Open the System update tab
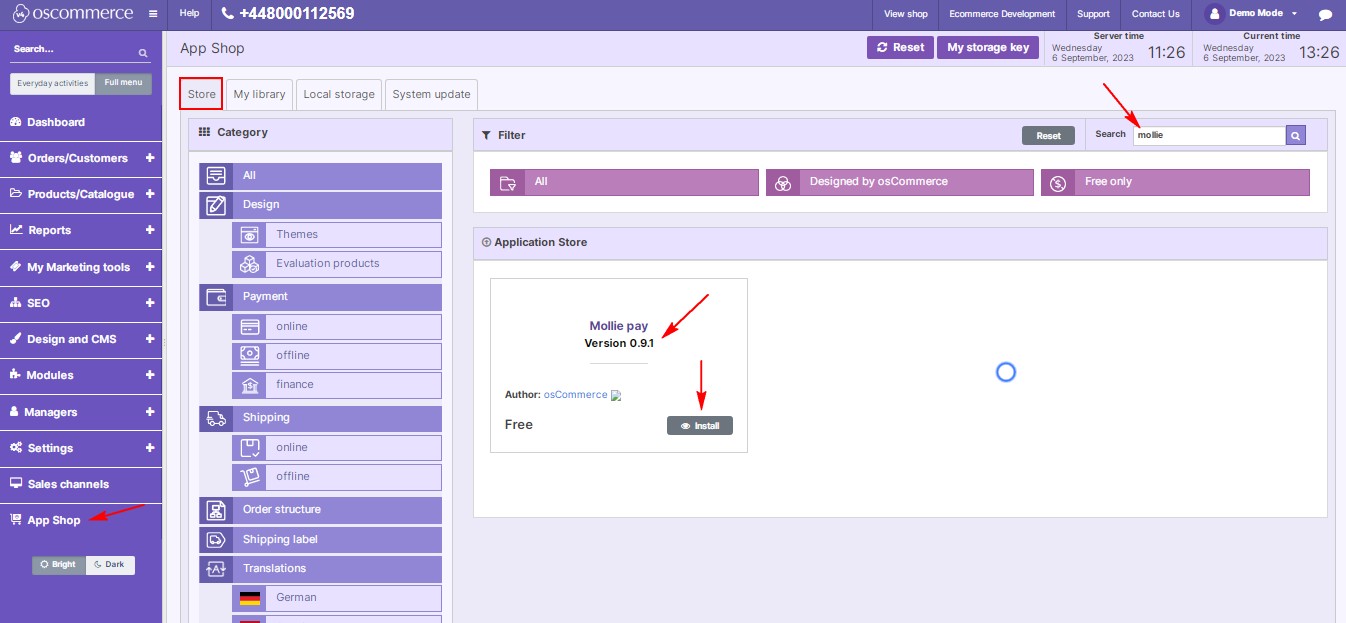This screenshot has height=623, width=1346. click(431, 94)
